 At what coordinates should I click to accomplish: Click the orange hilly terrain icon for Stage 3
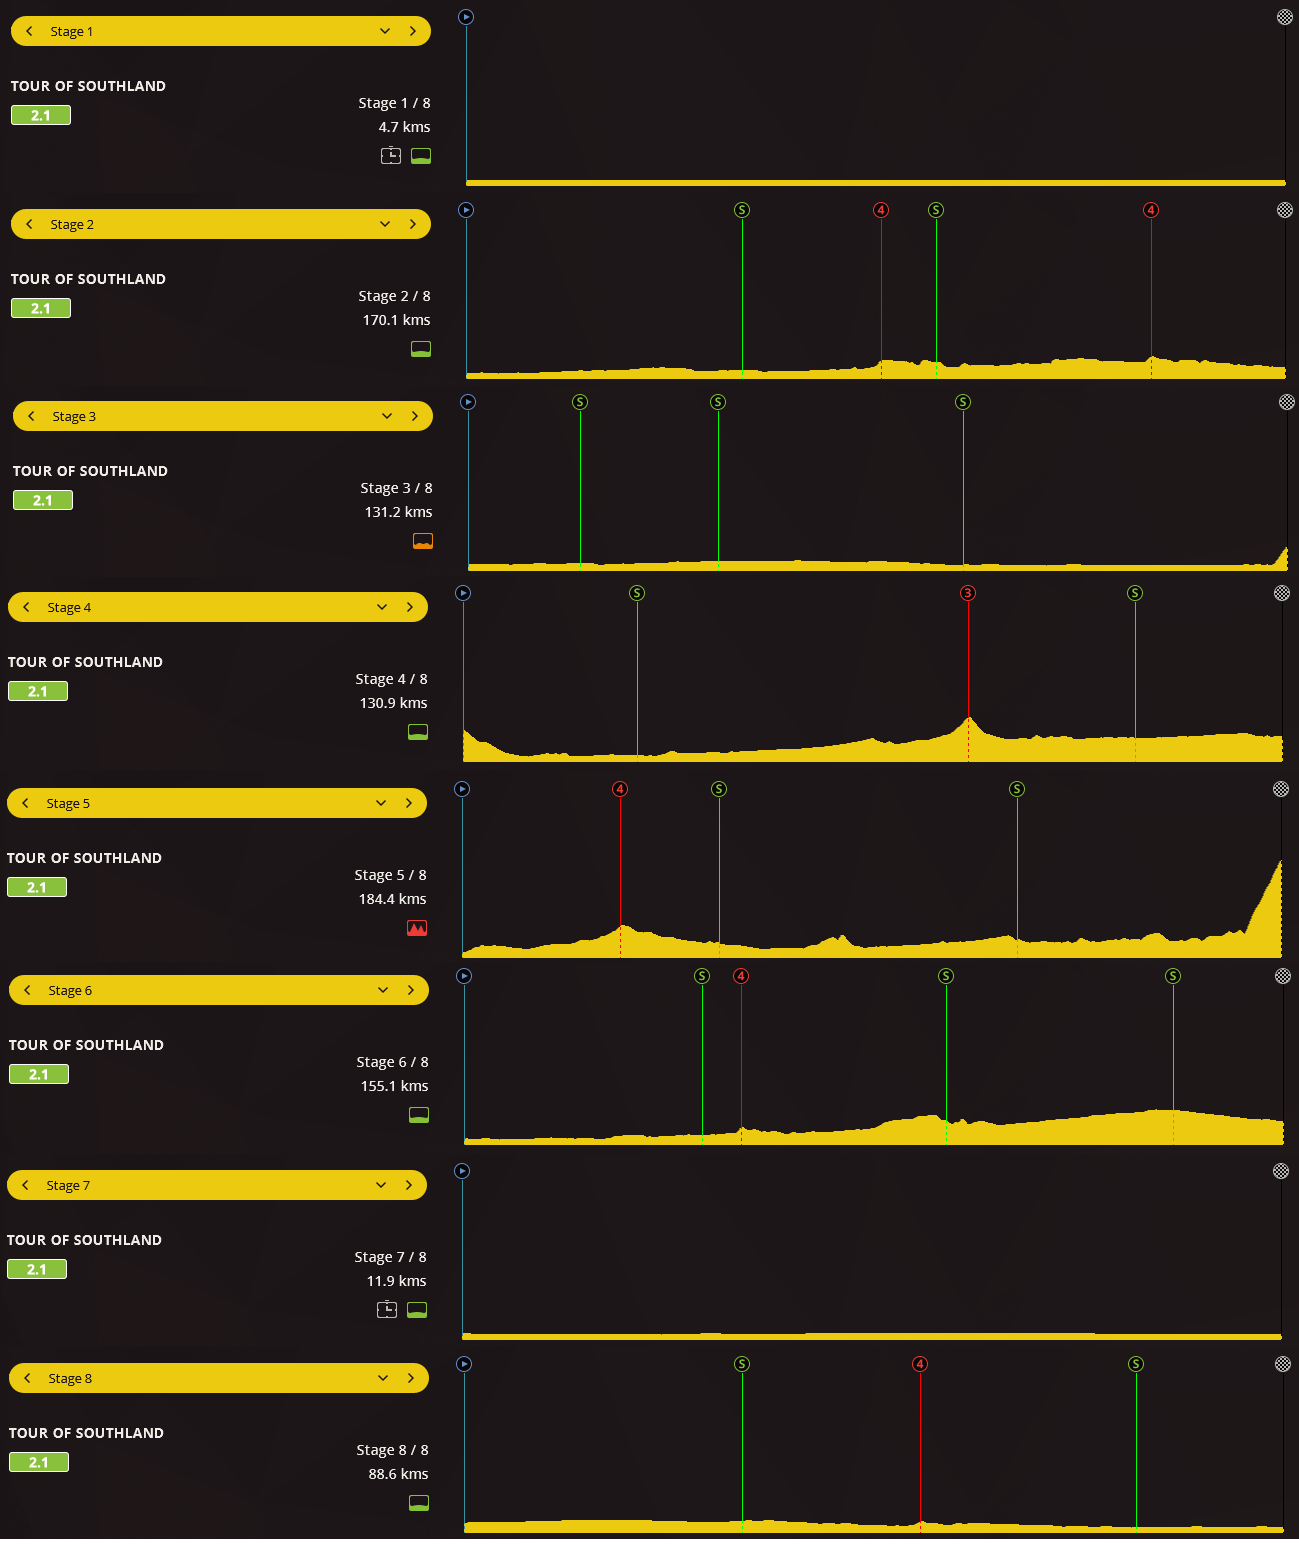point(423,541)
